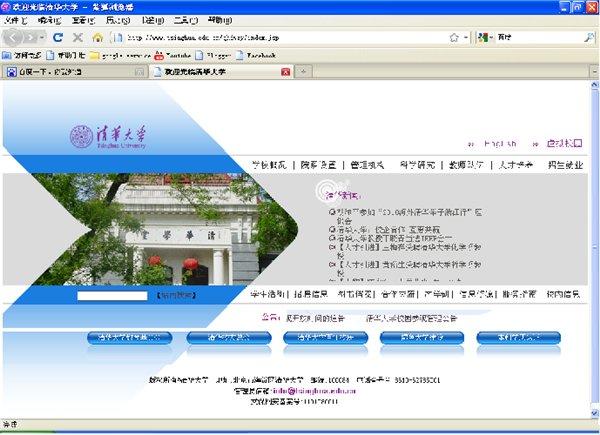Bookmark this page with the star icon

454,37
